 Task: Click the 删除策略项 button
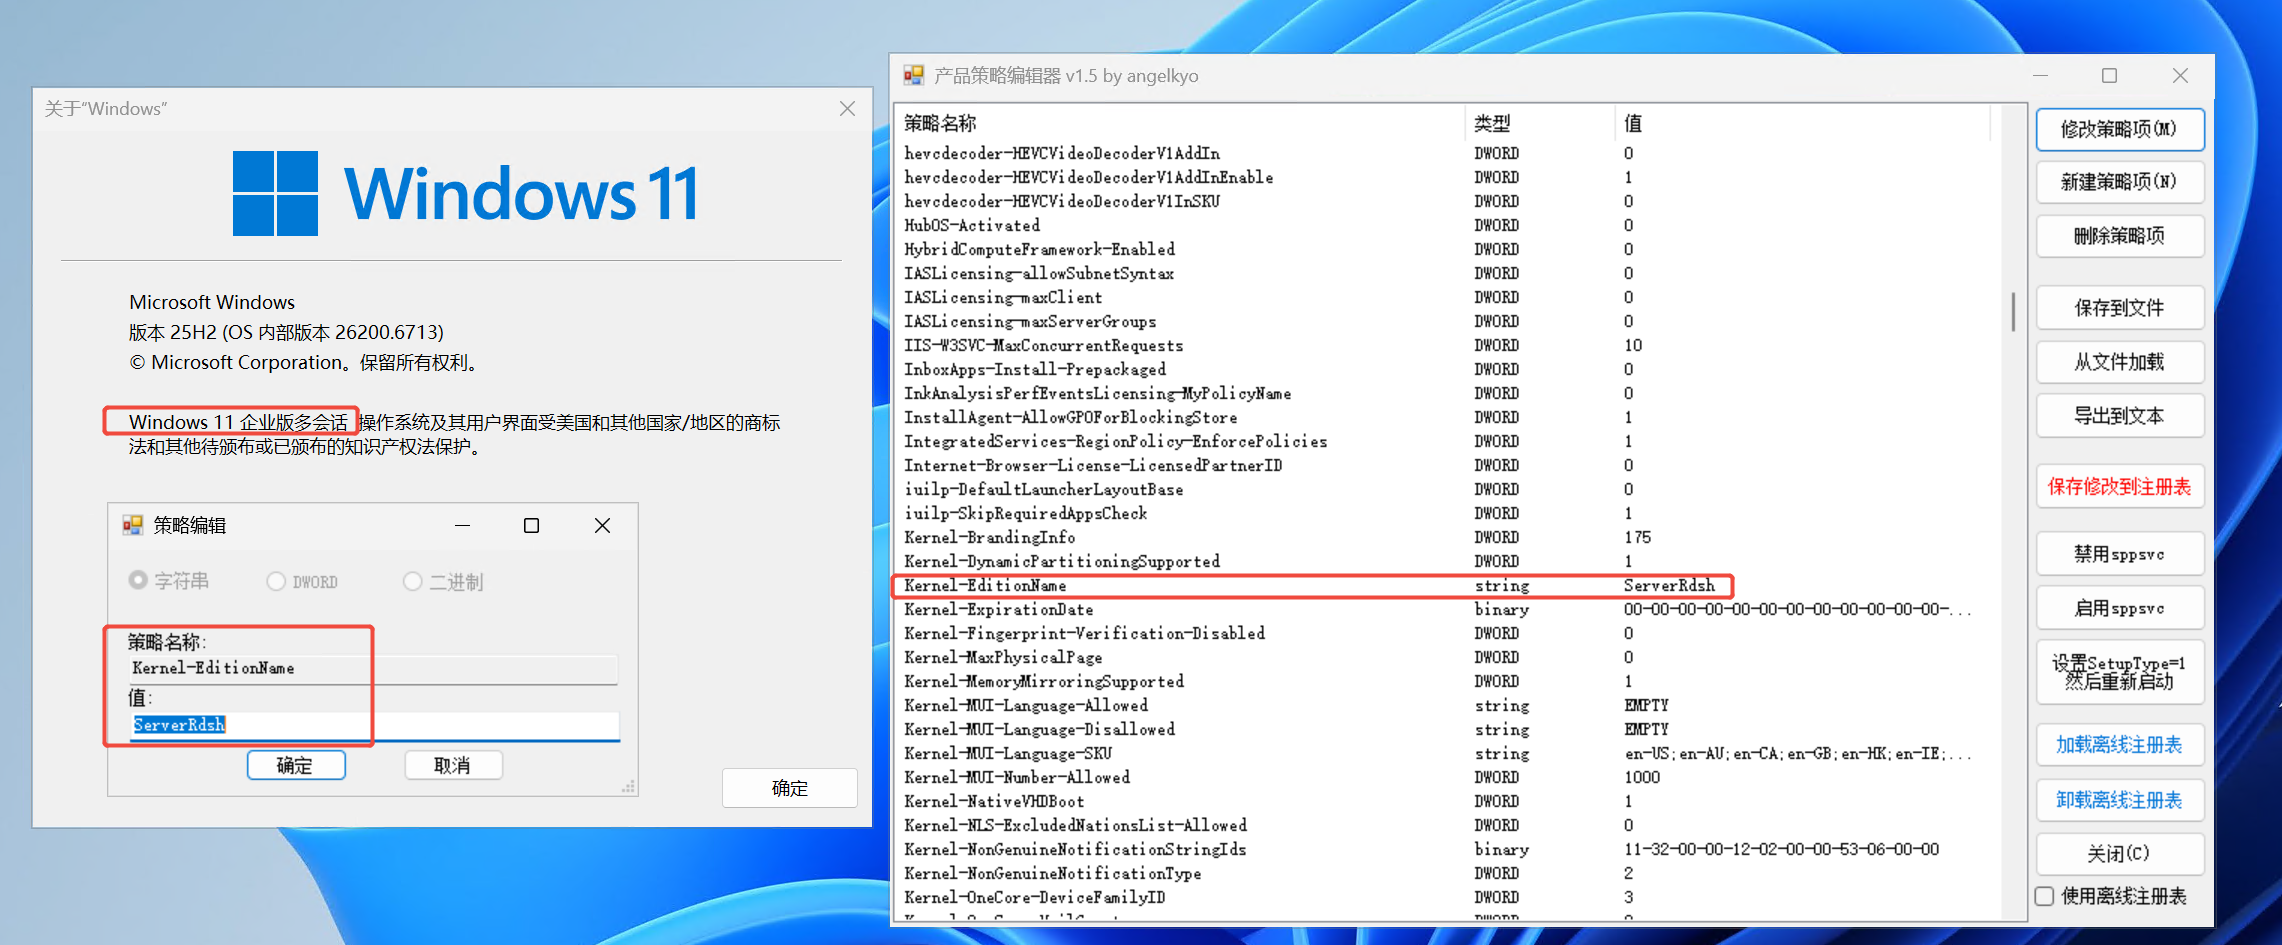[2120, 236]
